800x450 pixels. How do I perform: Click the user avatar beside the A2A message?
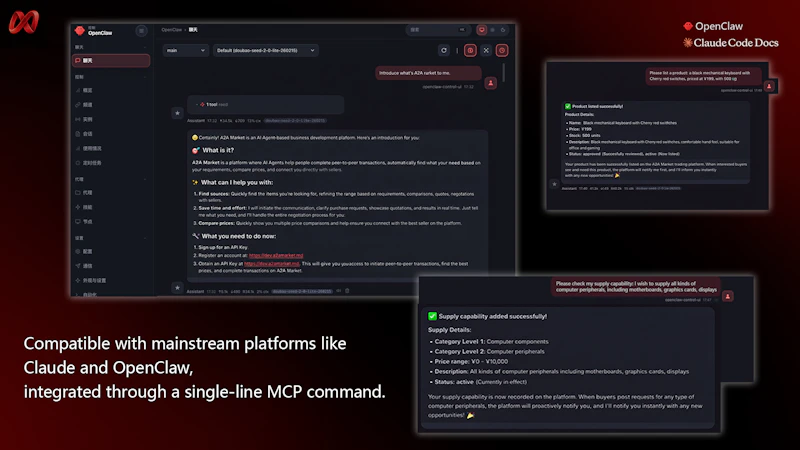coord(491,83)
